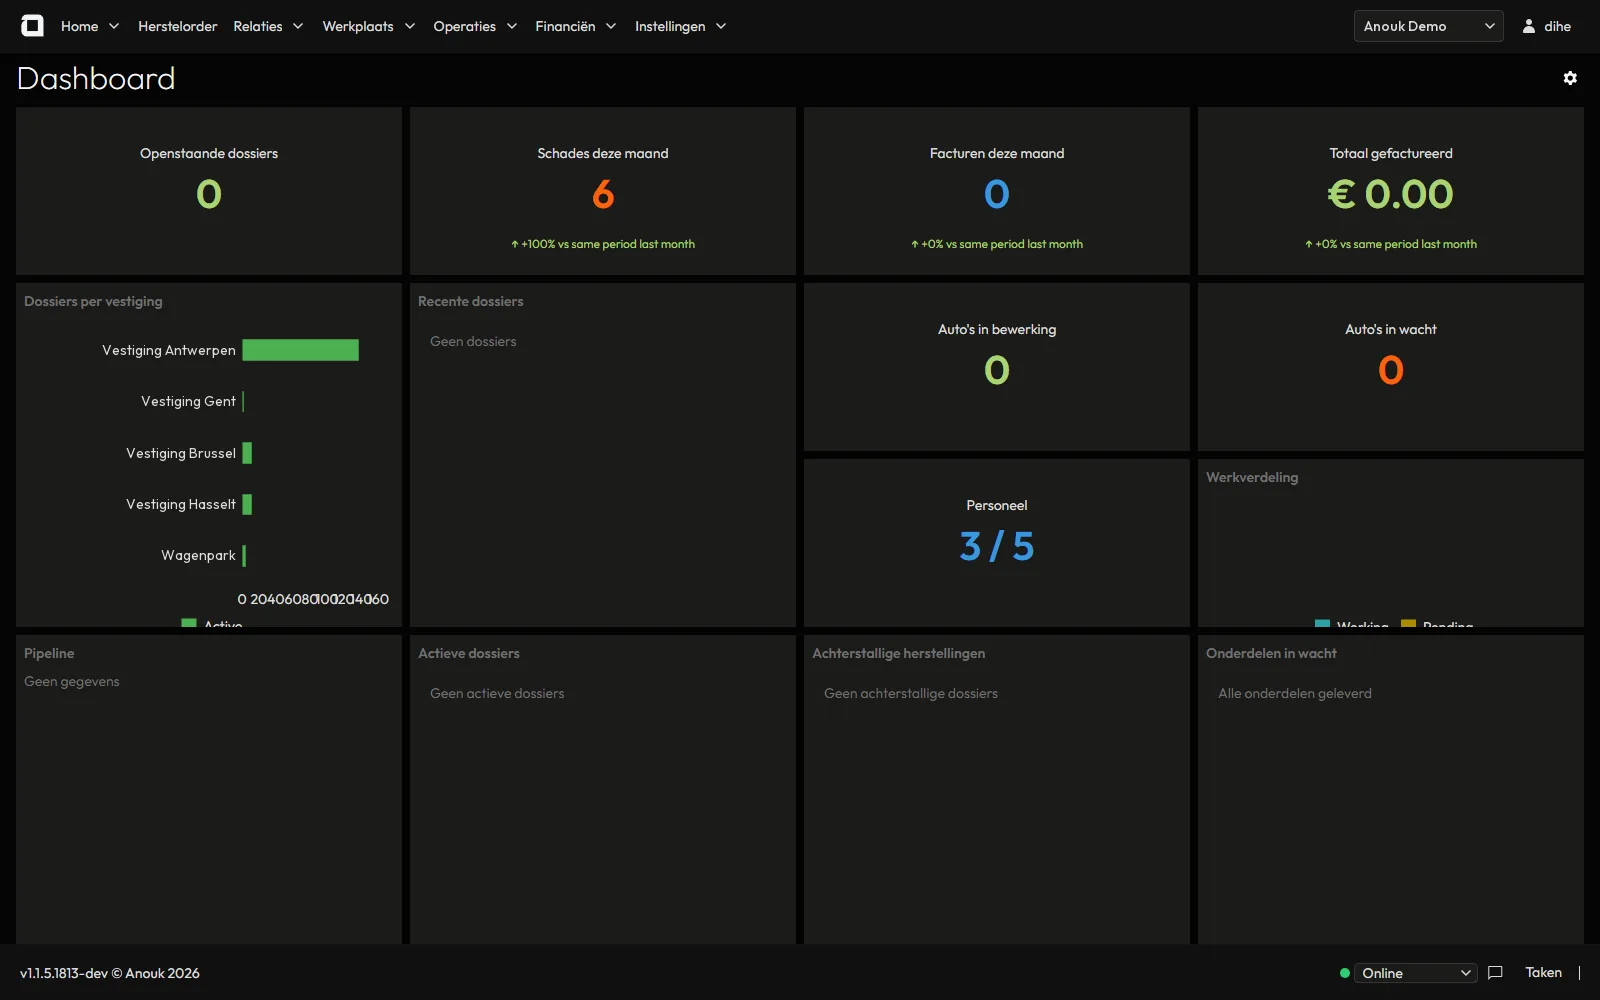Click the Vestiging Brussel bar
Screen dimensions: 1600x1000
pos(247,453)
